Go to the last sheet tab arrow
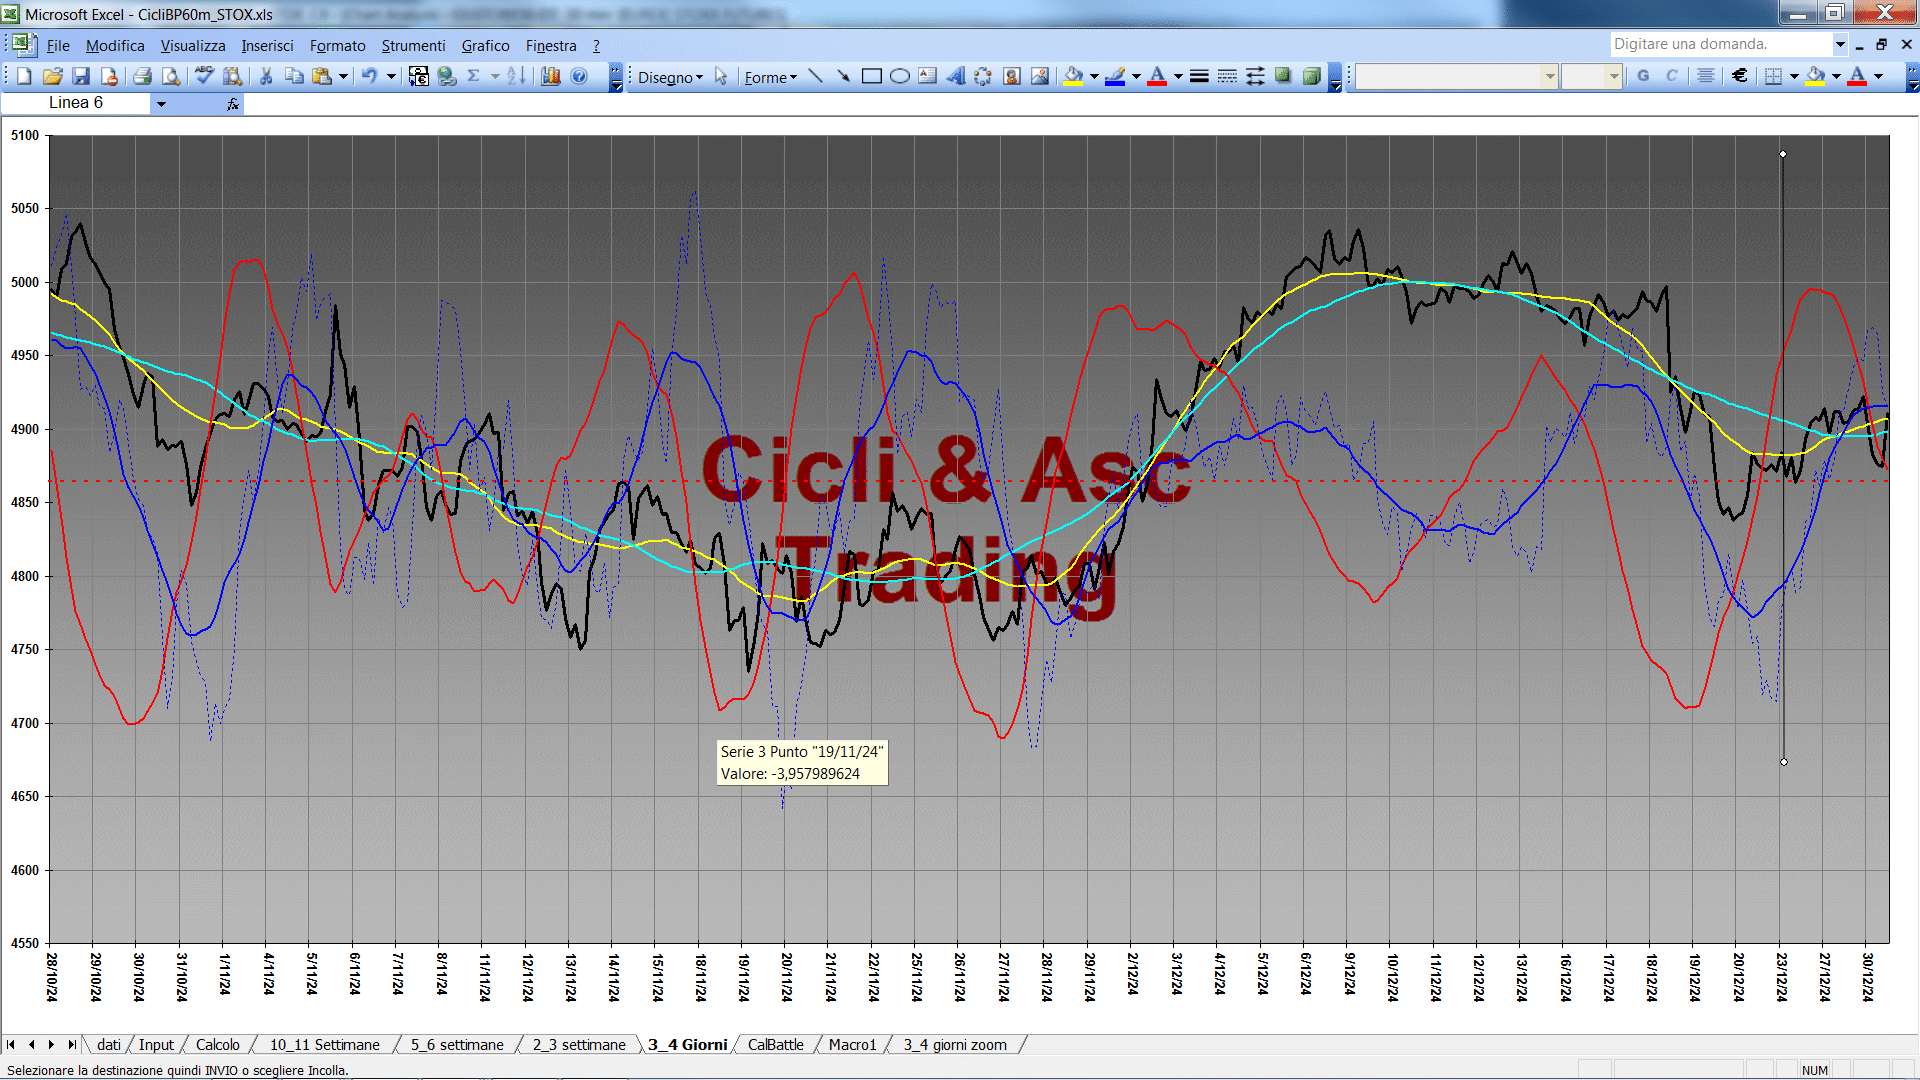The image size is (1920, 1080). (x=72, y=1045)
